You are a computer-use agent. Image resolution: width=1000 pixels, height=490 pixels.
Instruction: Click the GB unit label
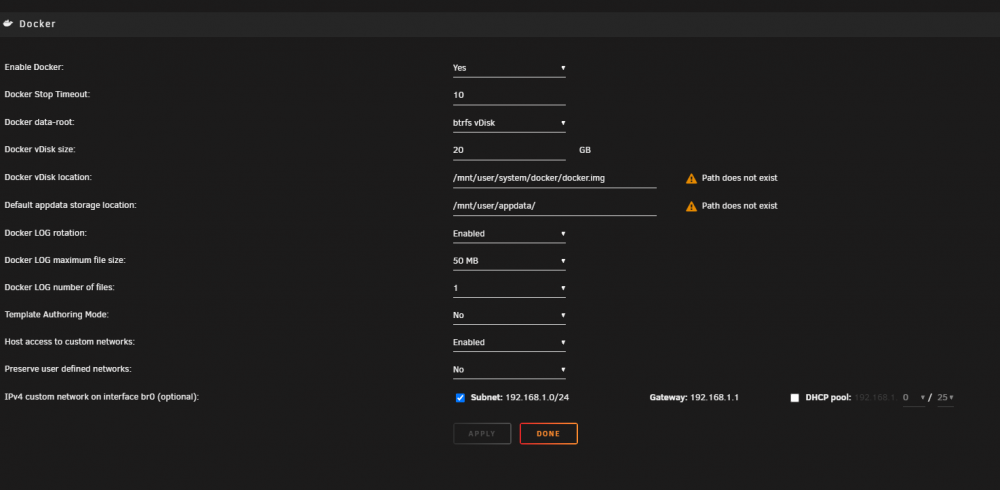(585, 151)
